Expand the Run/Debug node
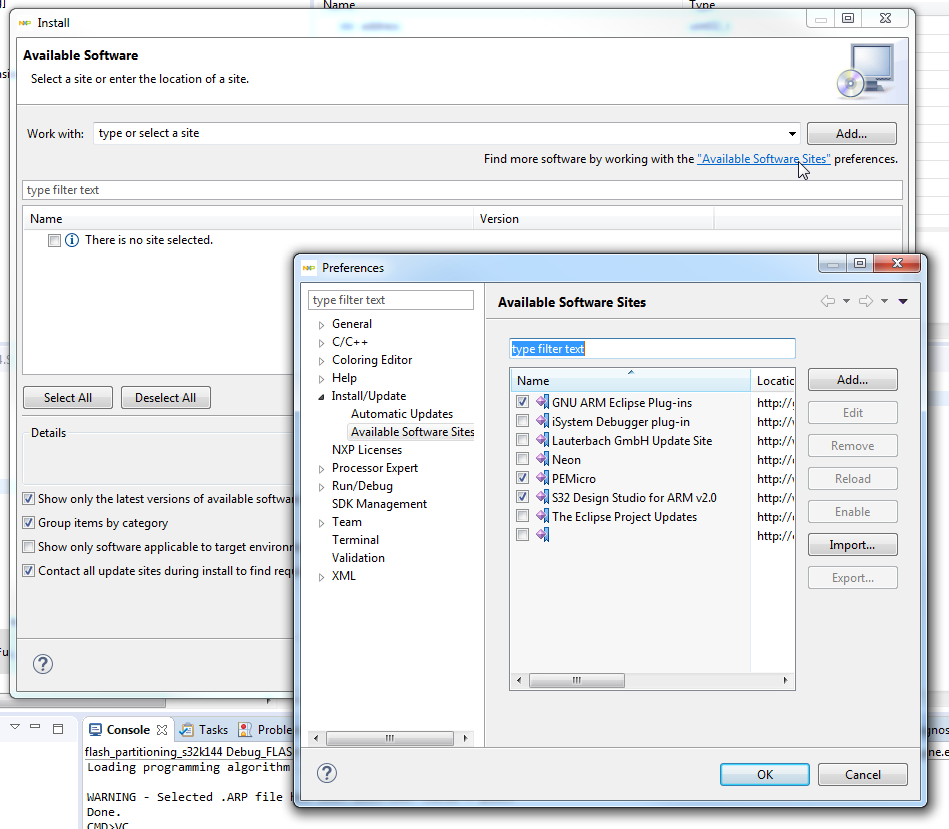Screen dimensions: 949x829 click(x=321, y=487)
